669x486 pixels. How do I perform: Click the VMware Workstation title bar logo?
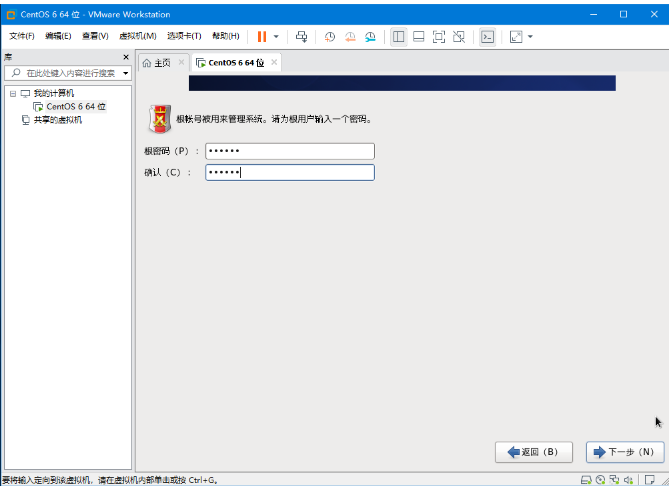(11, 15)
